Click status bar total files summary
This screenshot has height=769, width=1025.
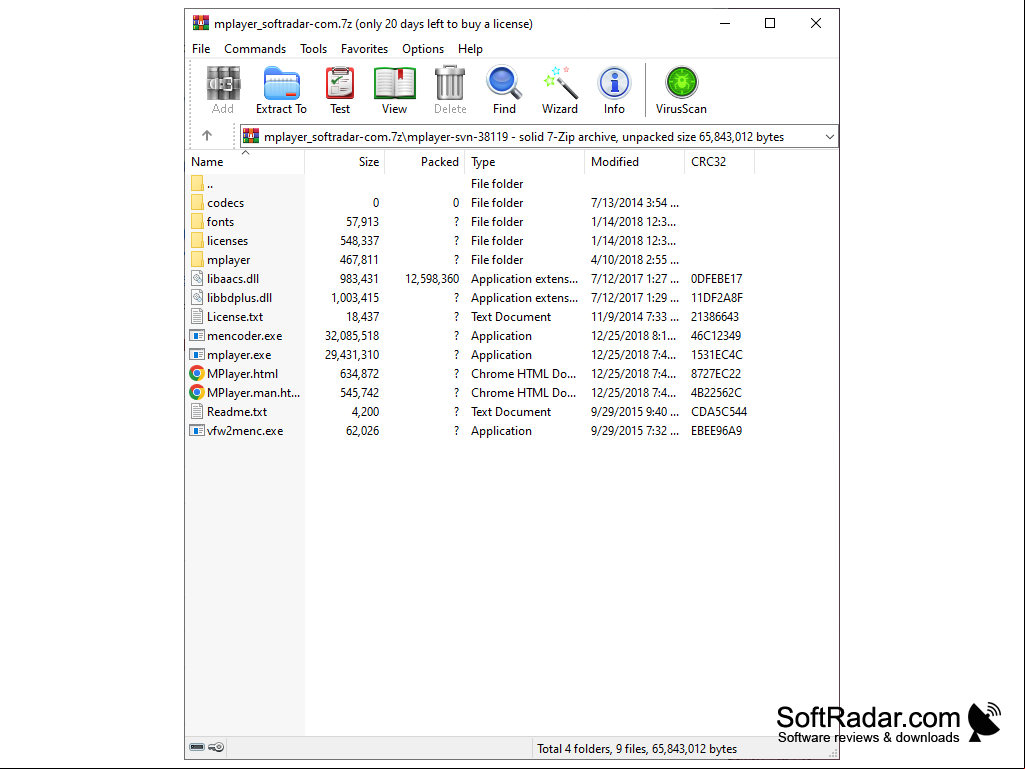click(637, 748)
